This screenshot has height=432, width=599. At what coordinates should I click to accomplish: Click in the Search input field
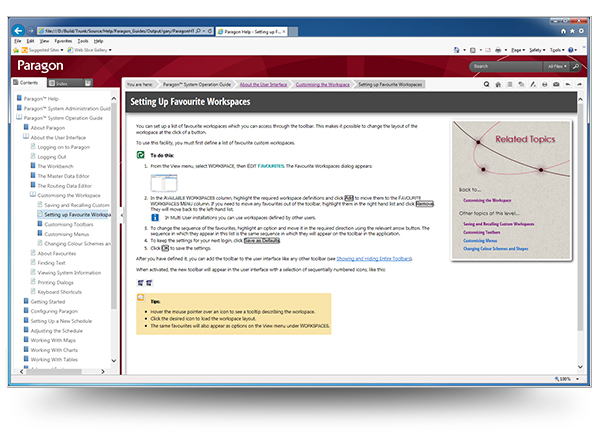coord(506,66)
